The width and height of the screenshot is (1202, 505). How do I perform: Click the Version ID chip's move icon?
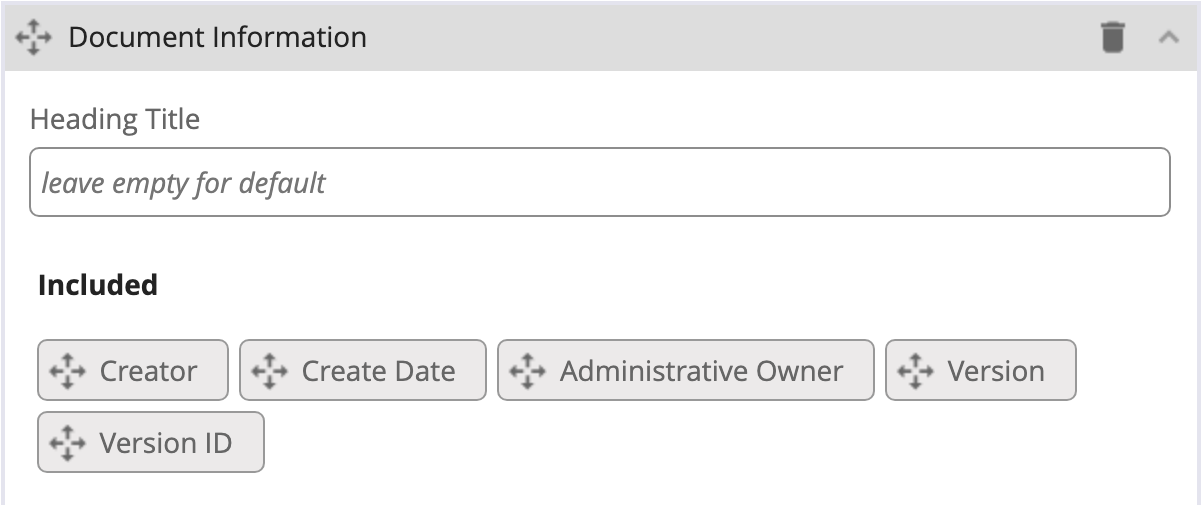pos(67,442)
